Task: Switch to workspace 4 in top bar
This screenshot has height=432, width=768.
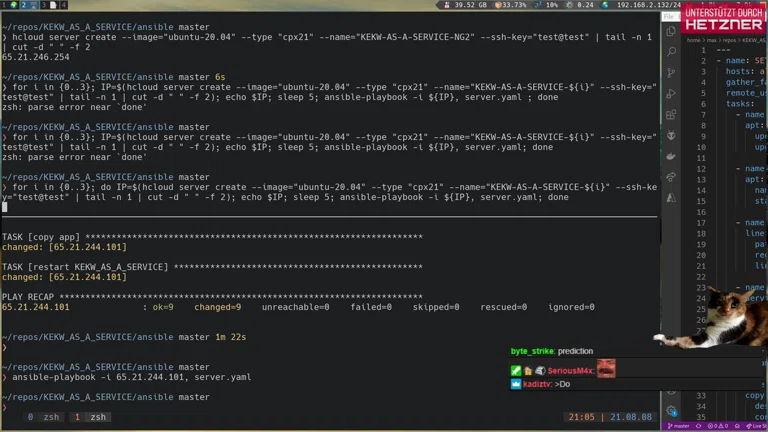Action: (x=63, y=5)
